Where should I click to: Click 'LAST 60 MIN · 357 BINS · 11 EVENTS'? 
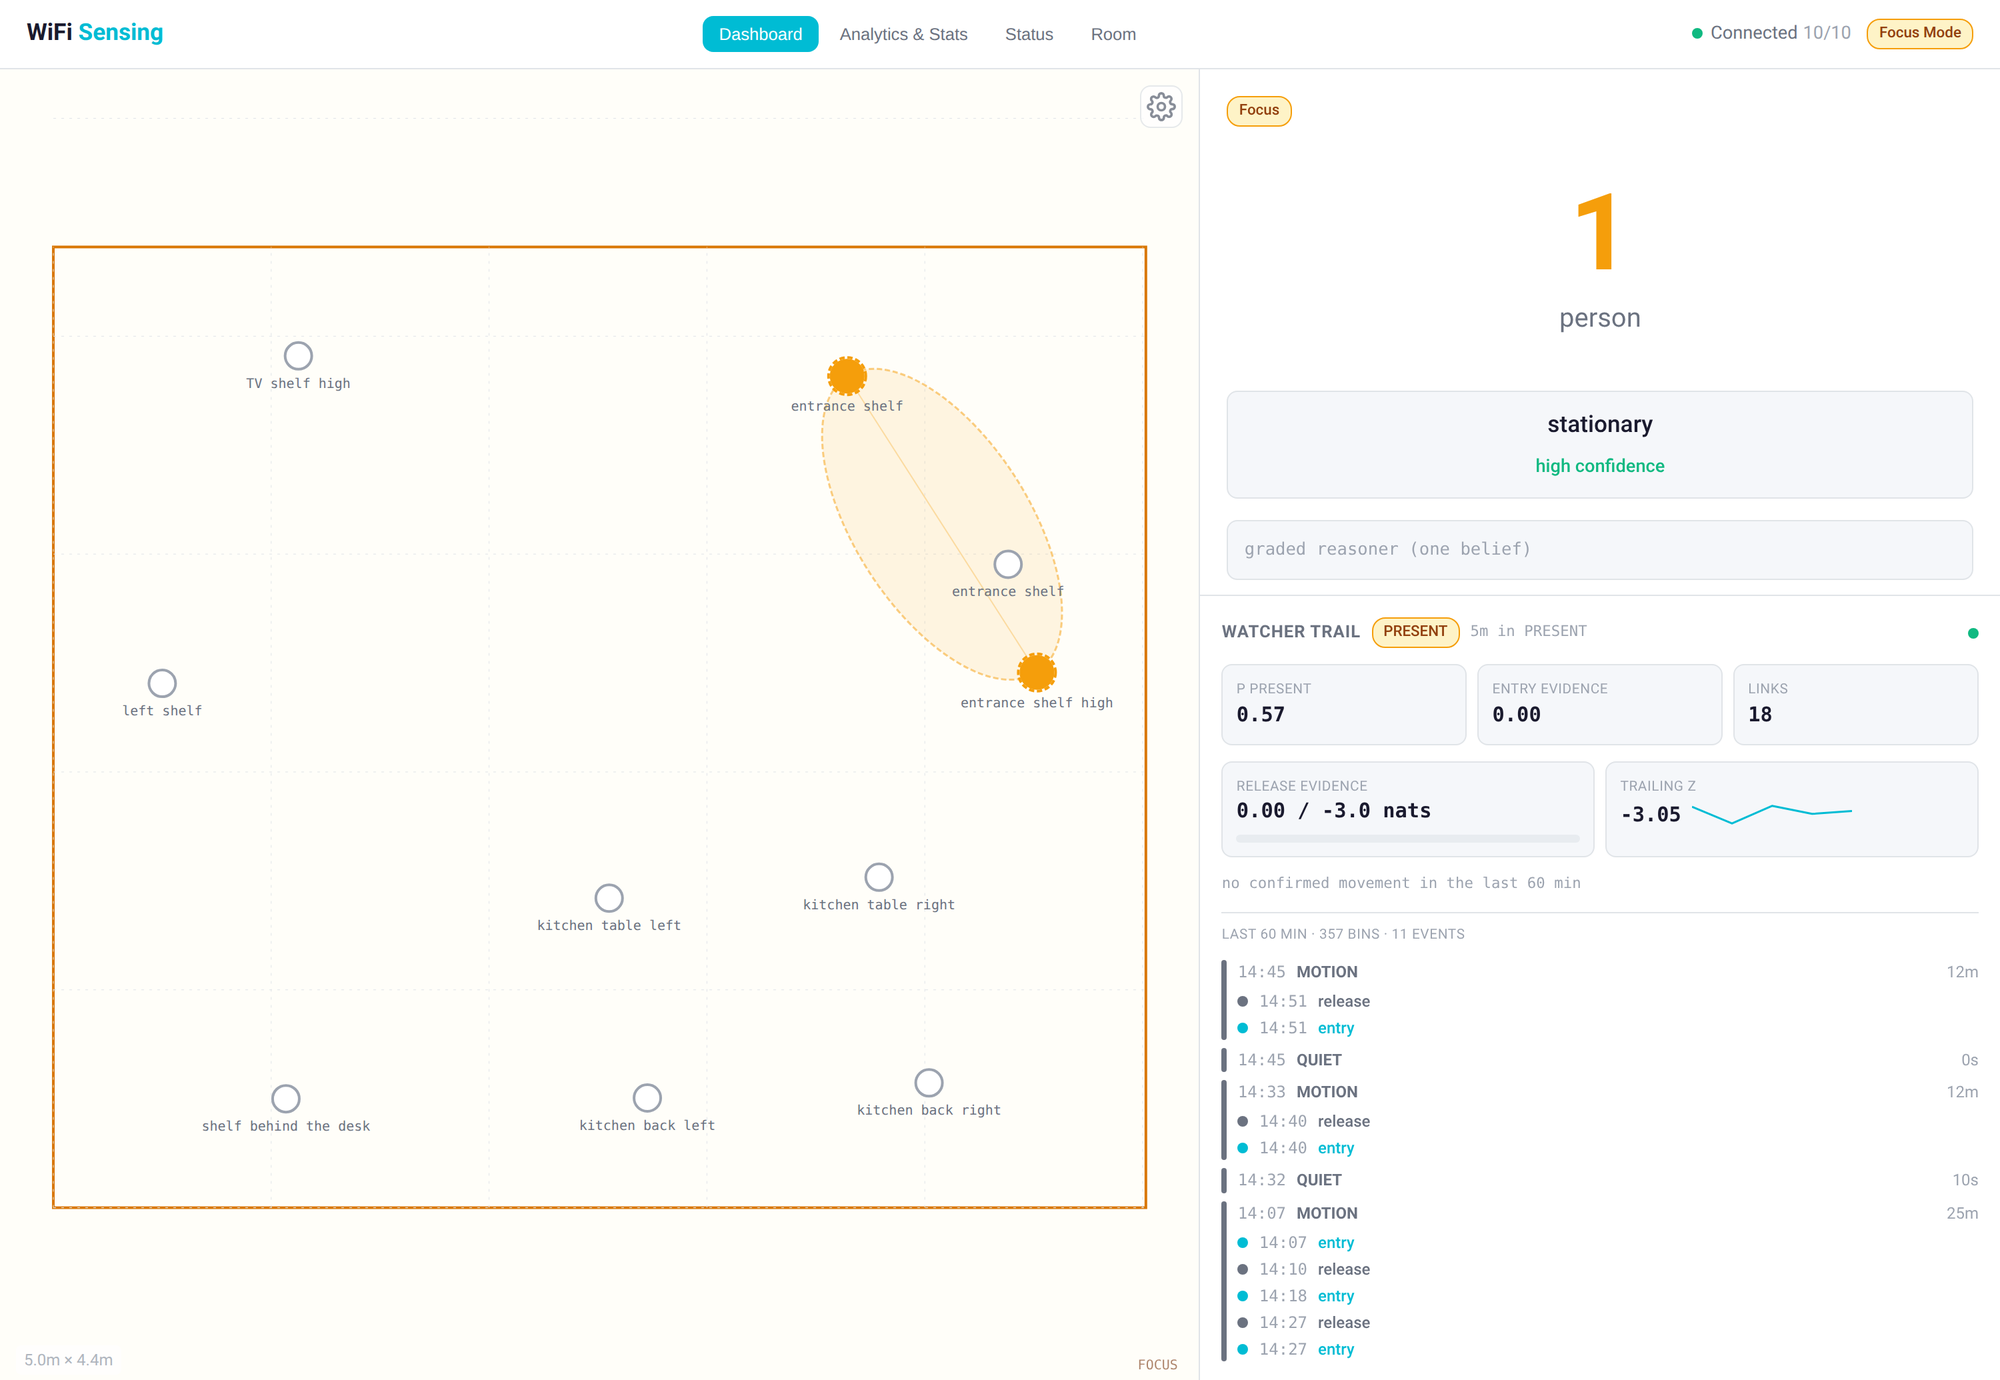click(x=1343, y=934)
